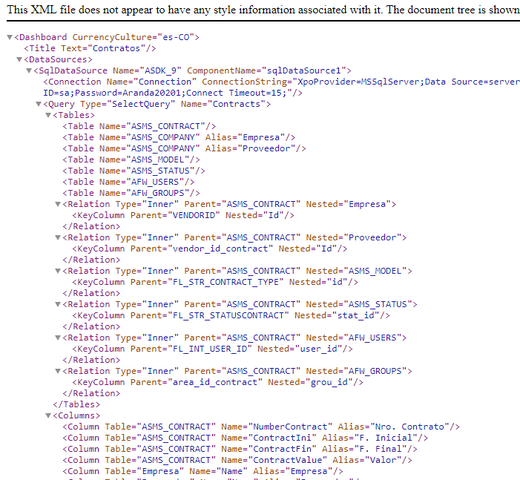The width and height of the screenshot is (520, 480).
Task: Click the Title Text="Contratos" line
Action: tap(90, 48)
